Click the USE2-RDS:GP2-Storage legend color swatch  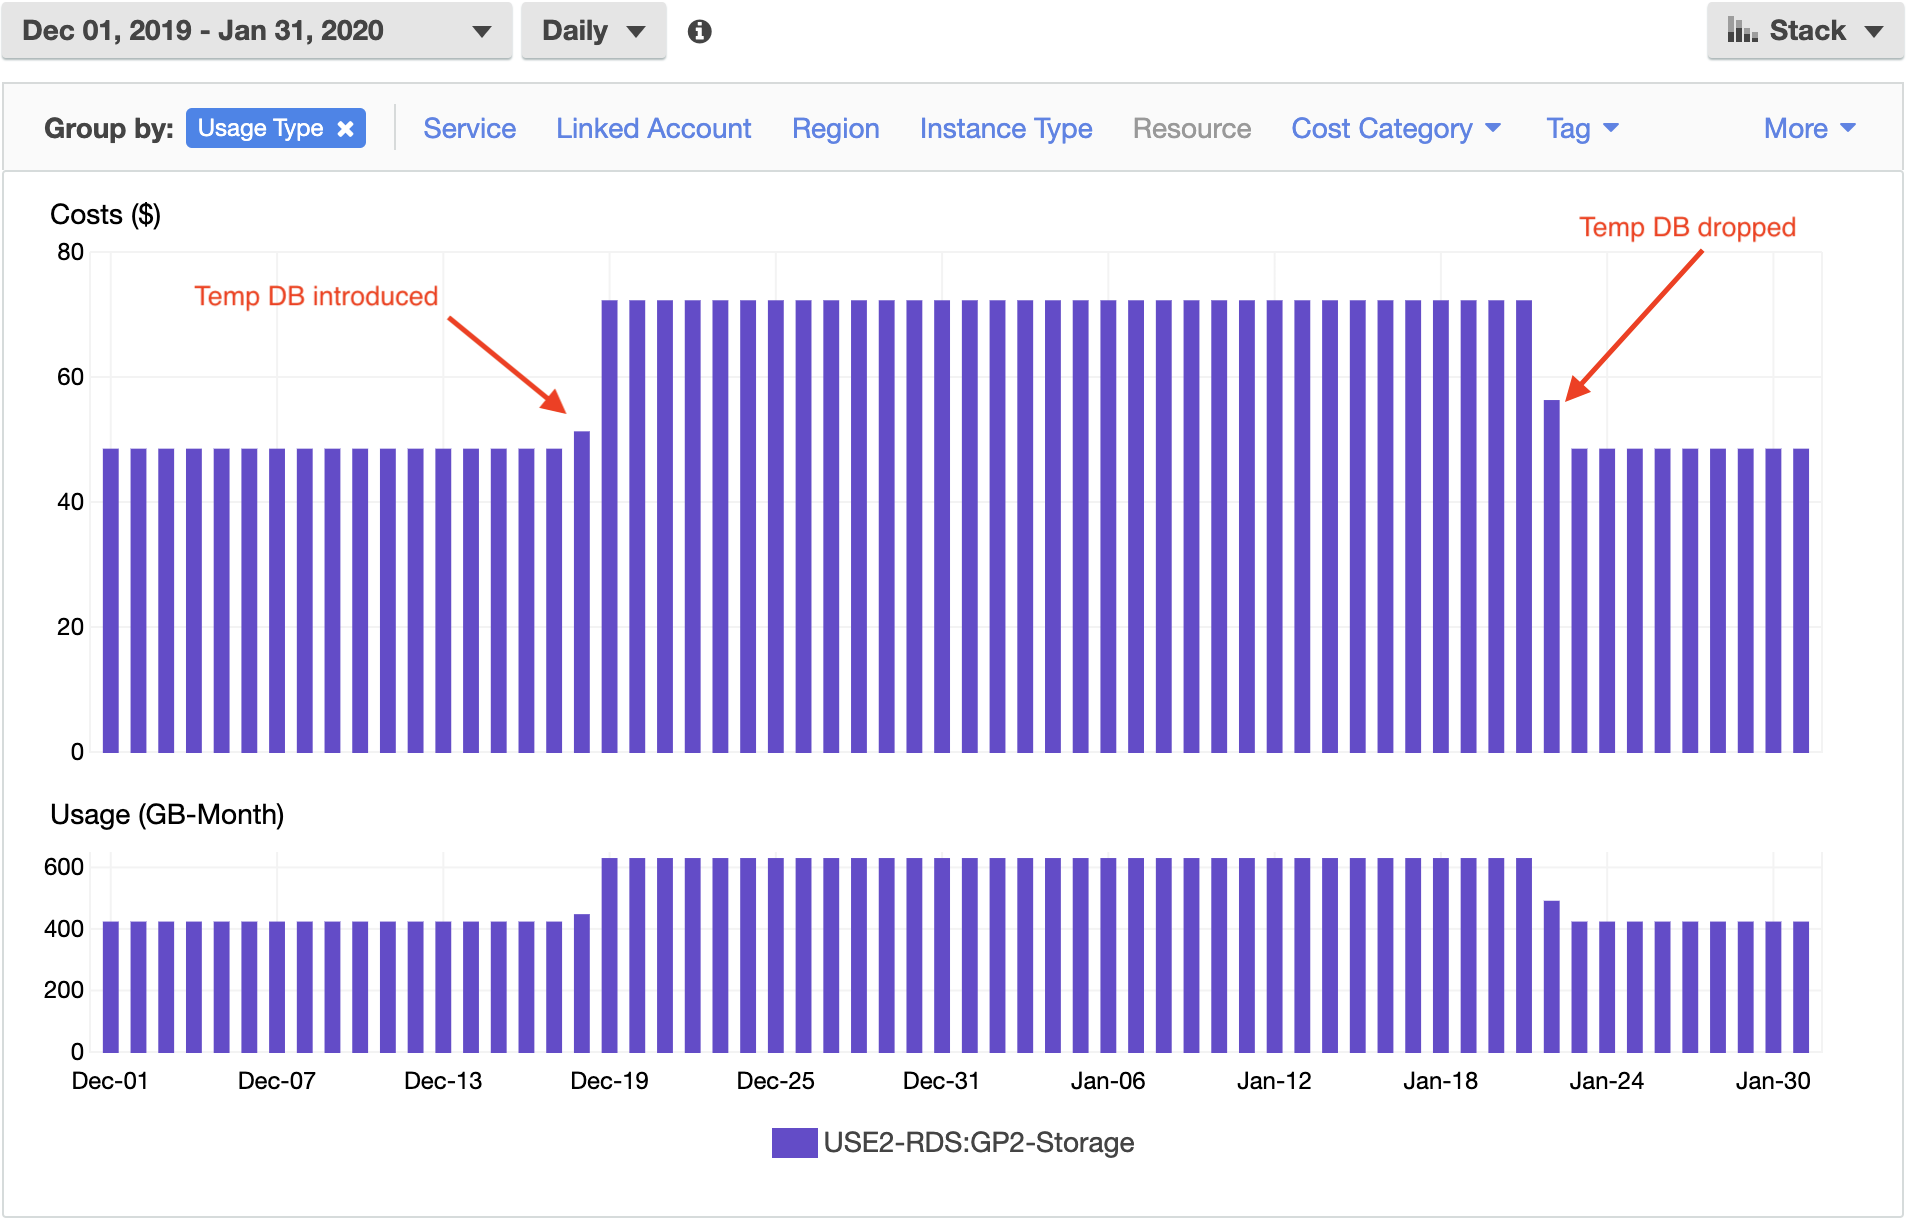coord(794,1143)
